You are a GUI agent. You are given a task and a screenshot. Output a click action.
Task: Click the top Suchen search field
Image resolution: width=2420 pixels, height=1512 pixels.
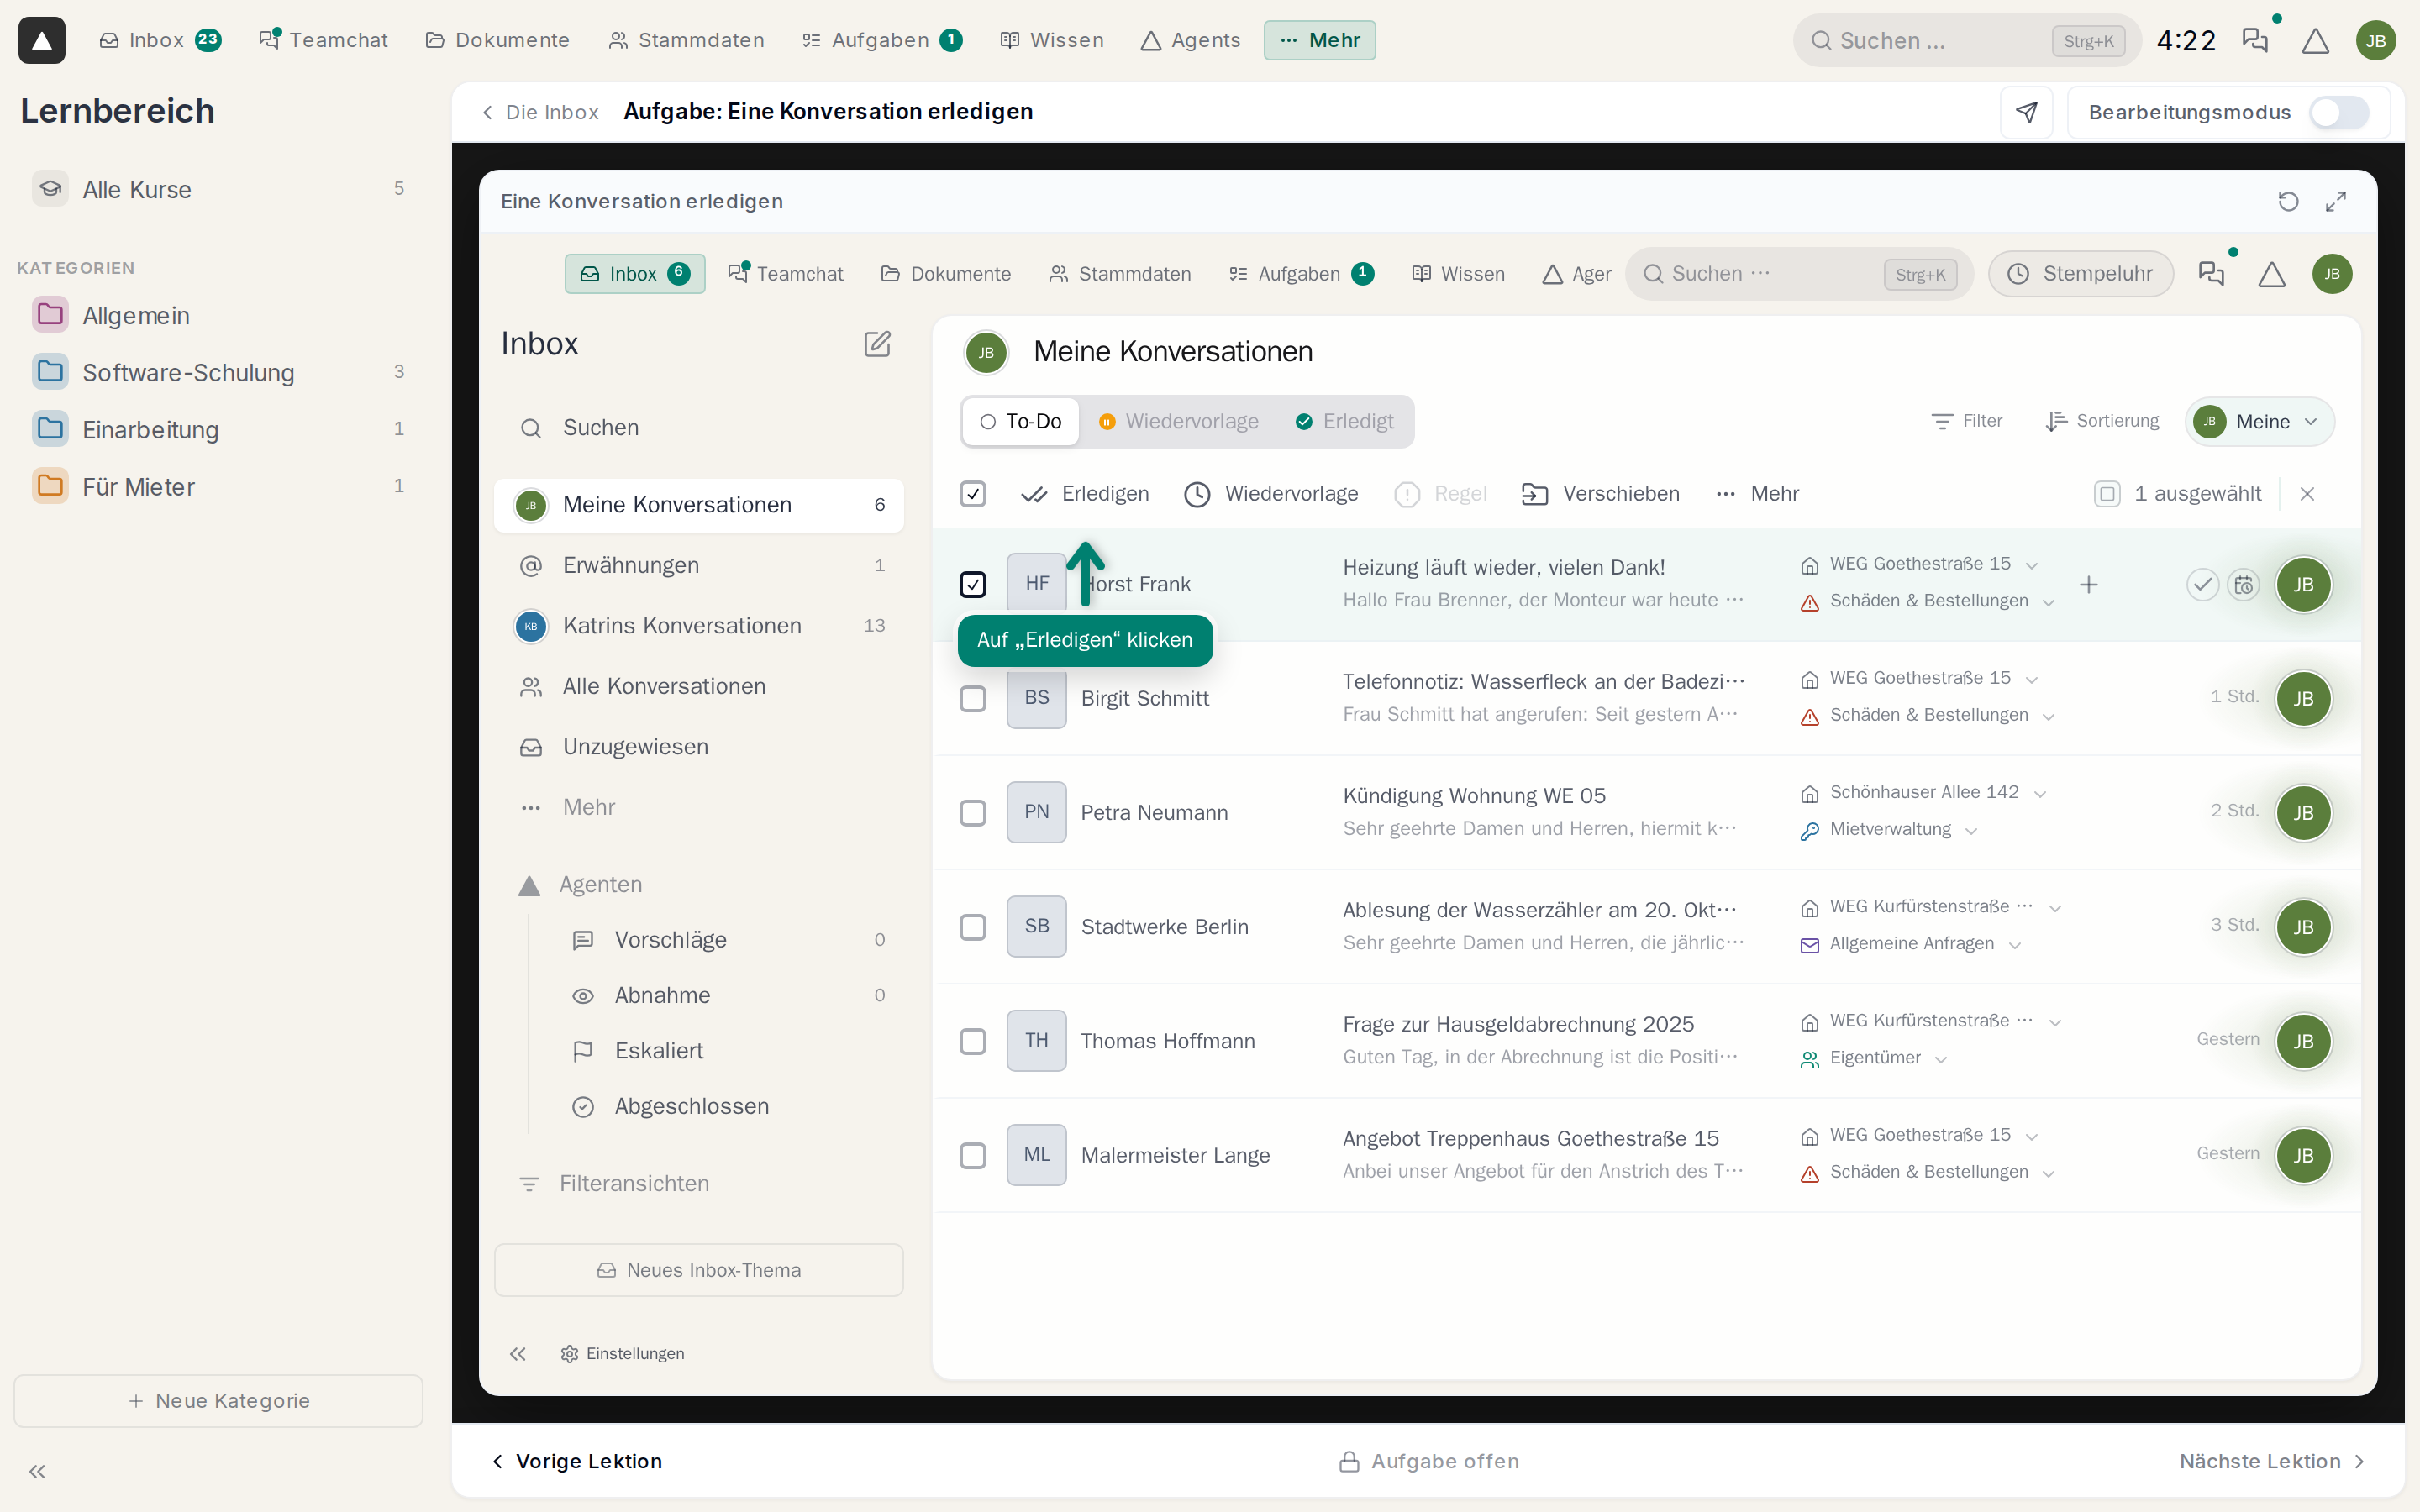click(1966, 40)
